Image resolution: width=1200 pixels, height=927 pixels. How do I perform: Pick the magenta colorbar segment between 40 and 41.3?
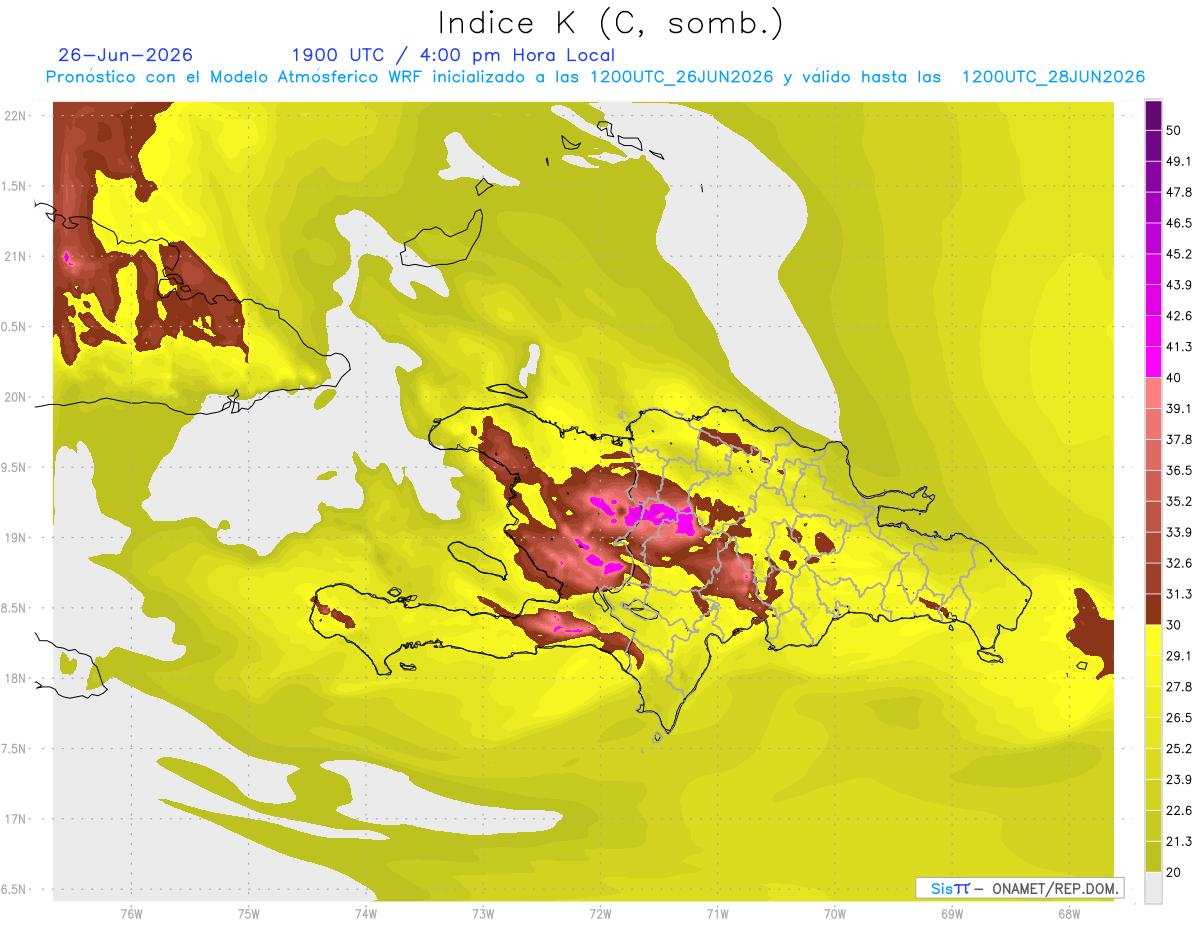click(x=1153, y=362)
